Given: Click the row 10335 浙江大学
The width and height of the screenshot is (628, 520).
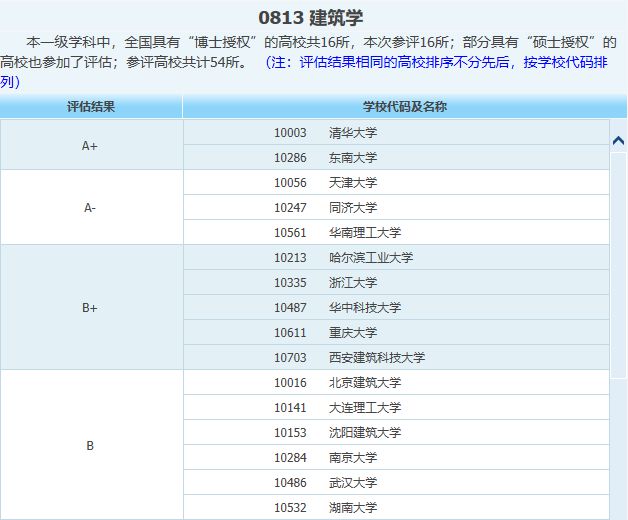Looking at the screenshot, I should coord(396,282).
